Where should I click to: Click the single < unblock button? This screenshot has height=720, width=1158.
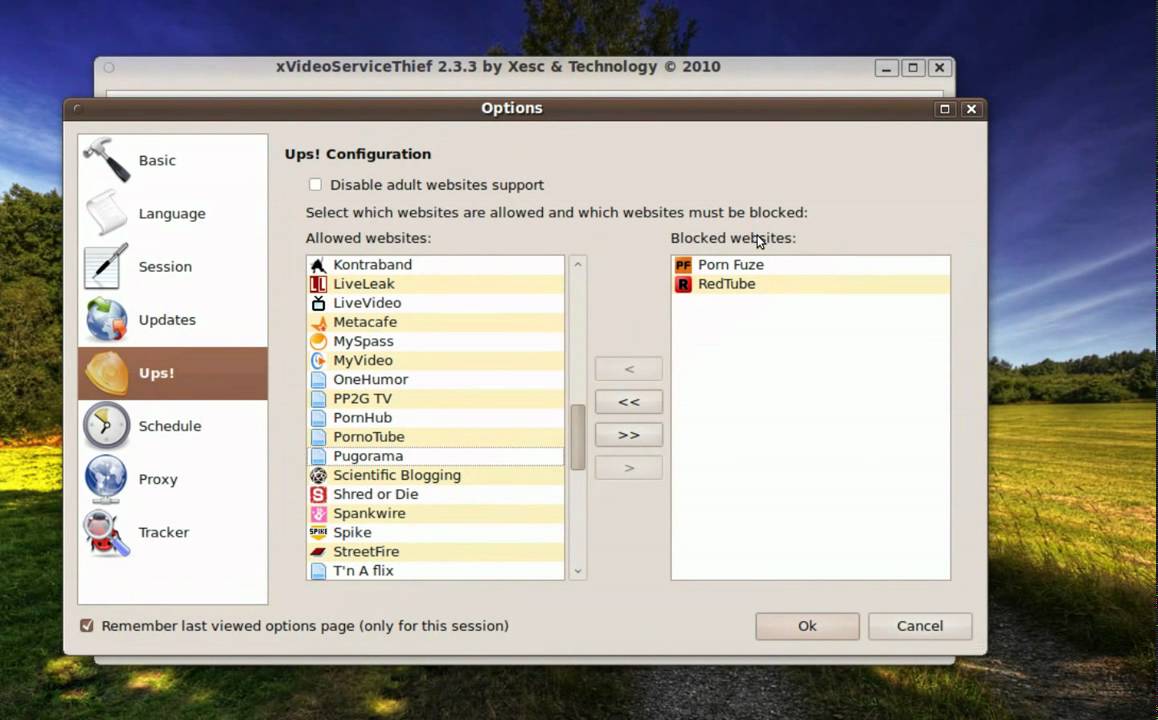629,368
